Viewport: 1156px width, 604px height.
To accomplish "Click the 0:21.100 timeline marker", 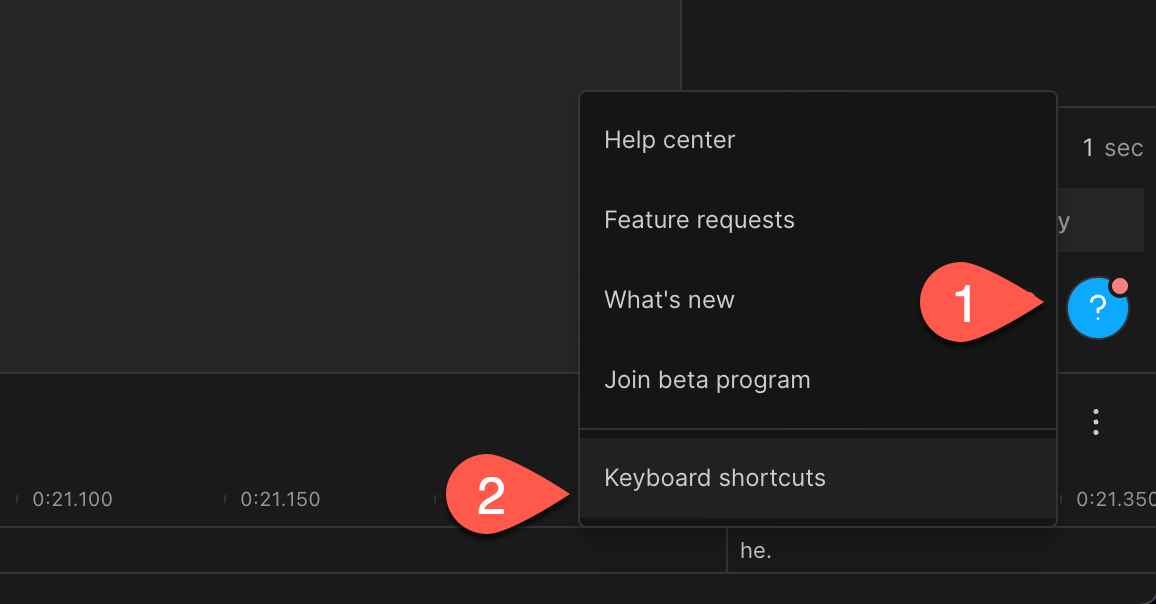I will [72, 499].
